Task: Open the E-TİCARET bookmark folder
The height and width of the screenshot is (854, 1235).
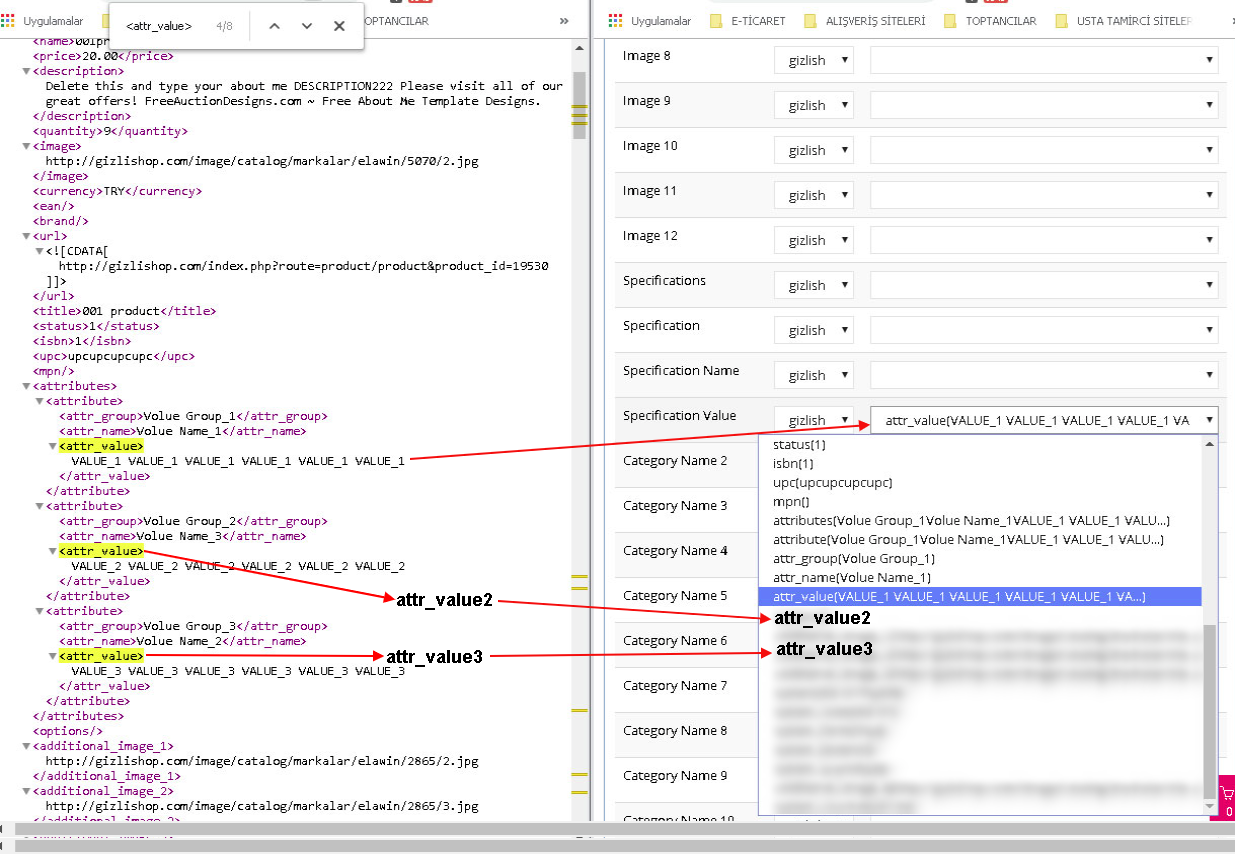Action: 747,20
